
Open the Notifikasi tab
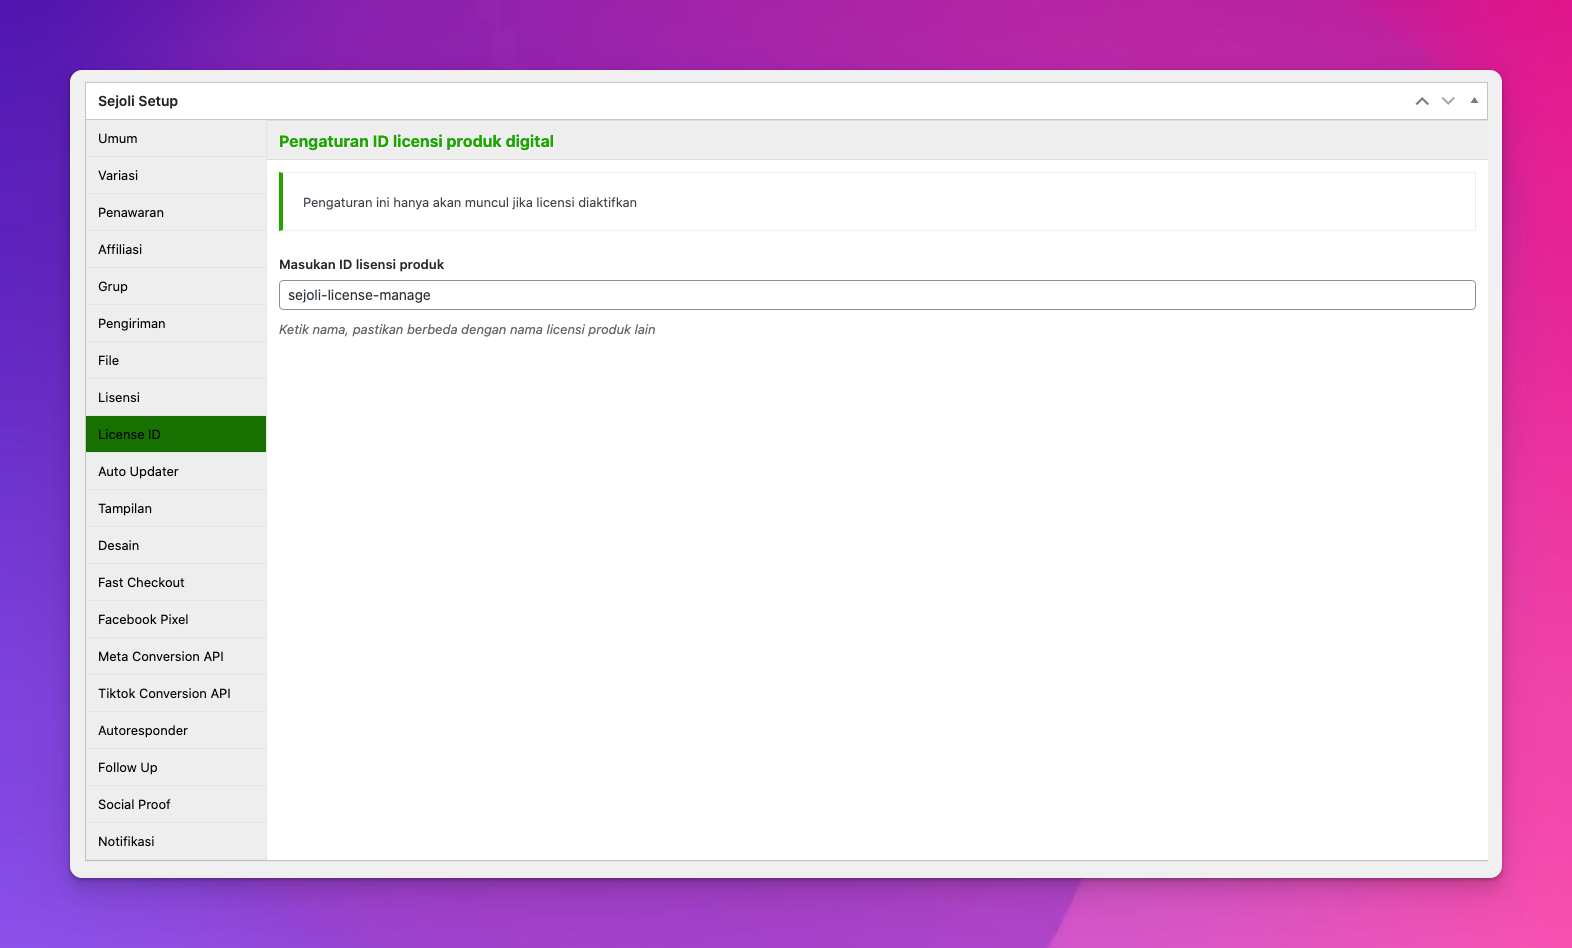(x=126, y=842)
